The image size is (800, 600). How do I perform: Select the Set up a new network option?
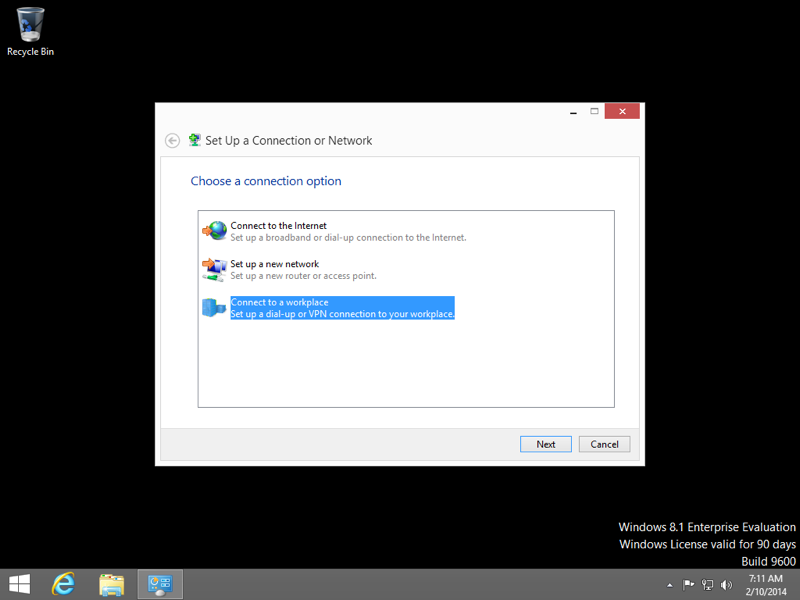289,269
